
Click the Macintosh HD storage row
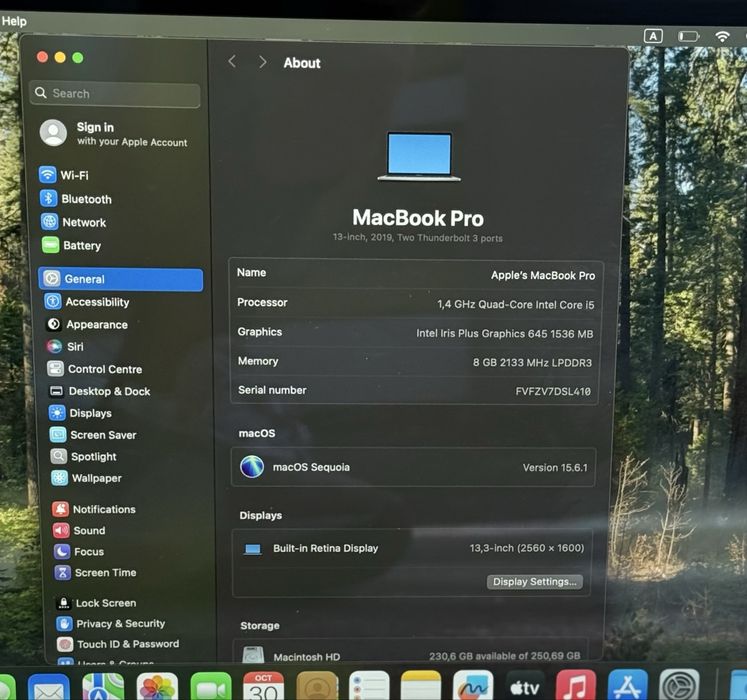[411, 656]
